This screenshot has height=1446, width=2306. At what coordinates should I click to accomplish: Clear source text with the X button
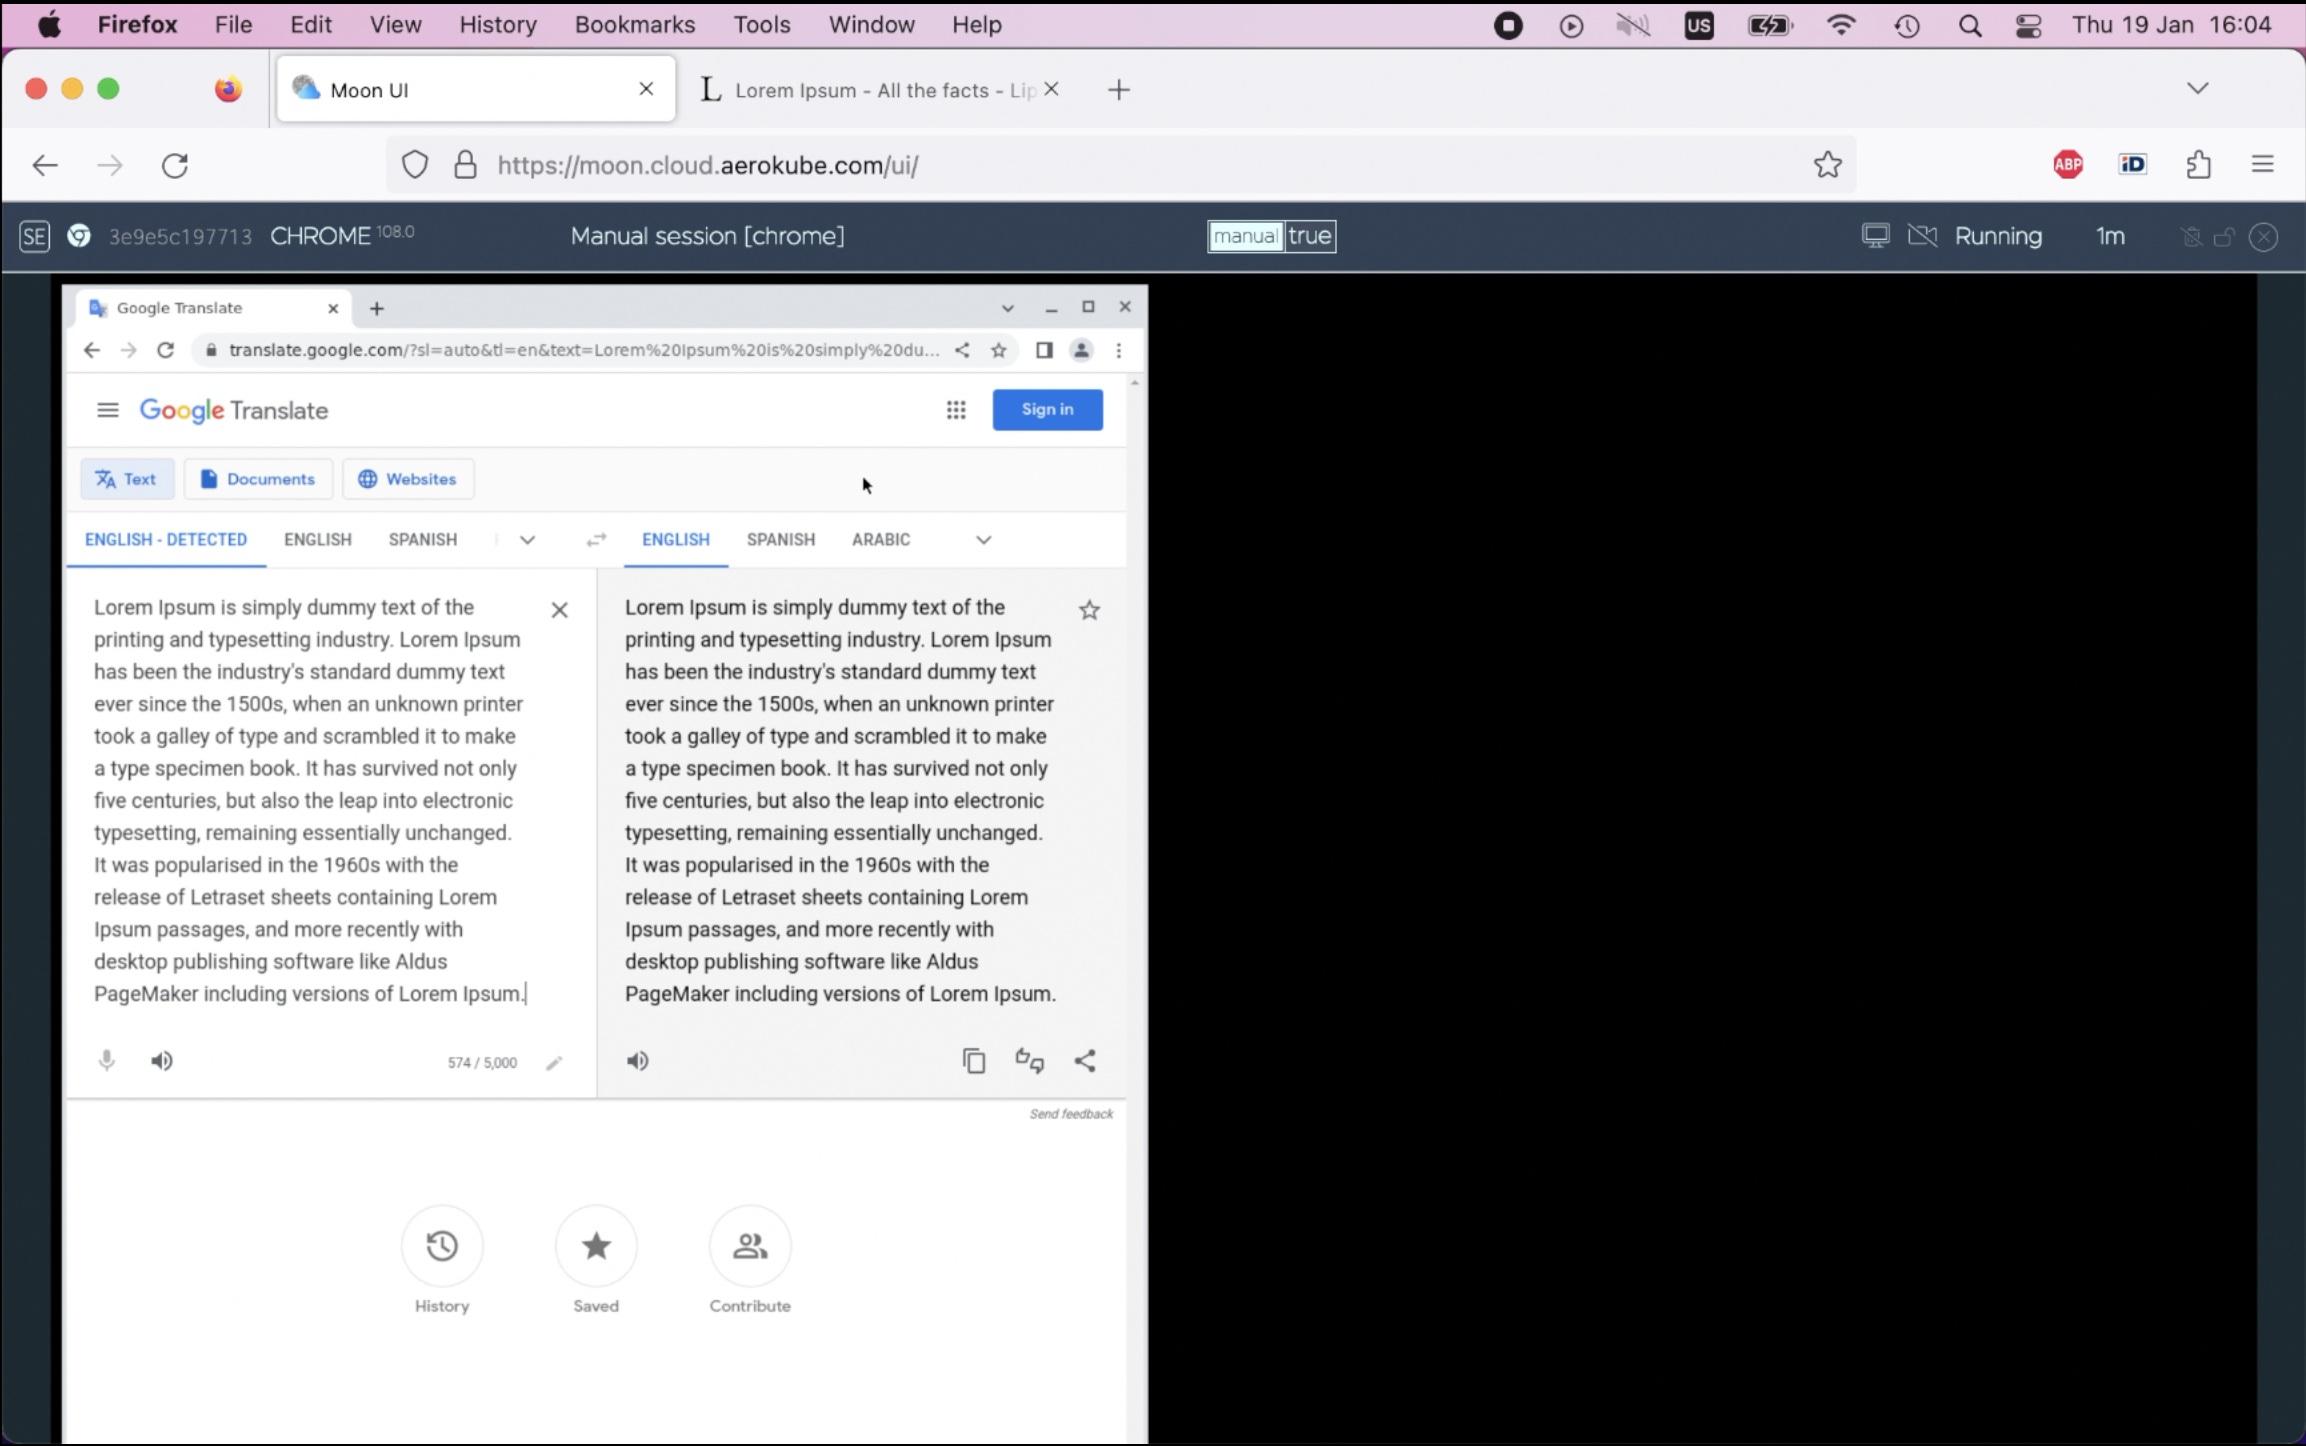pos(559,610)
